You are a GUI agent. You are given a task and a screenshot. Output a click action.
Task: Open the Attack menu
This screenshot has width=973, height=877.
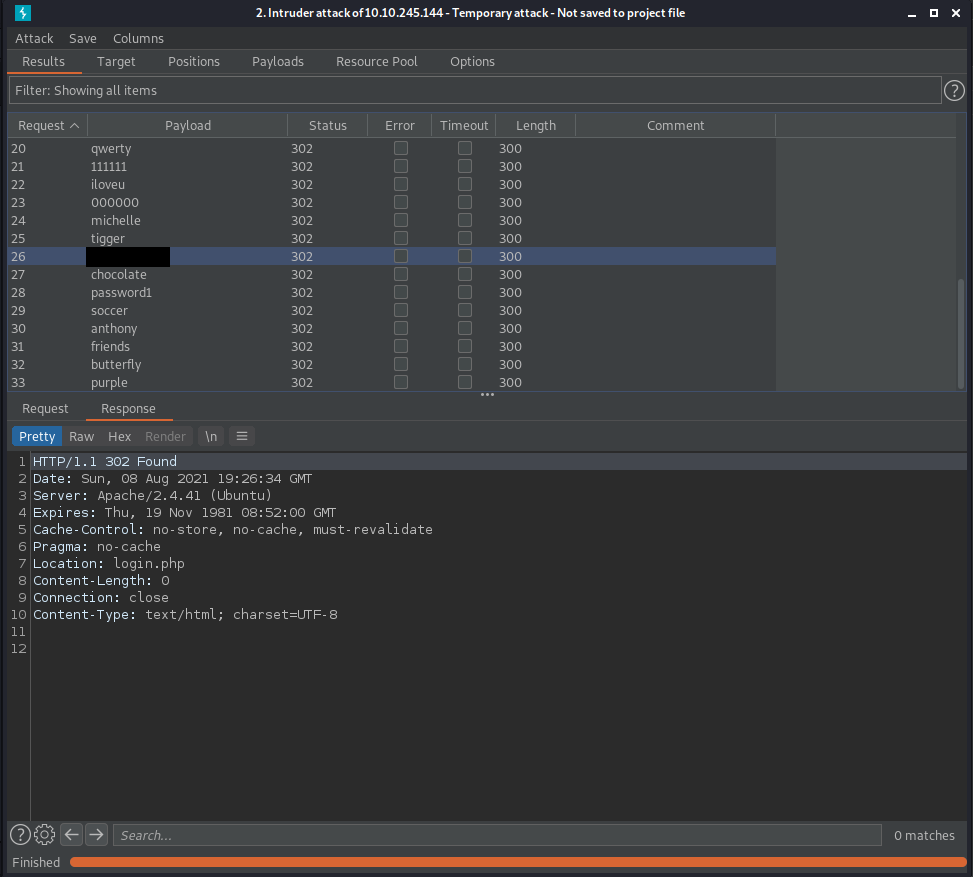[34, 38]
